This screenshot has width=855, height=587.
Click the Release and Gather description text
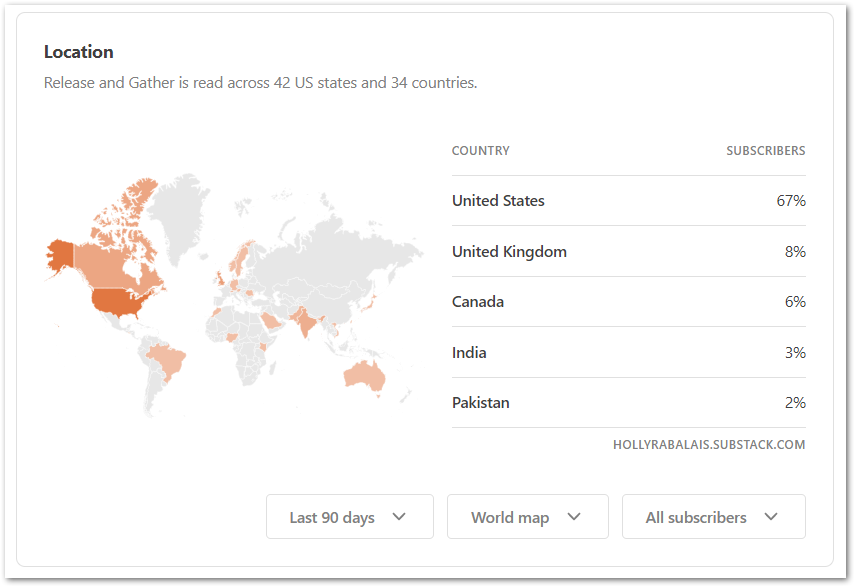(x=260, y=82)
